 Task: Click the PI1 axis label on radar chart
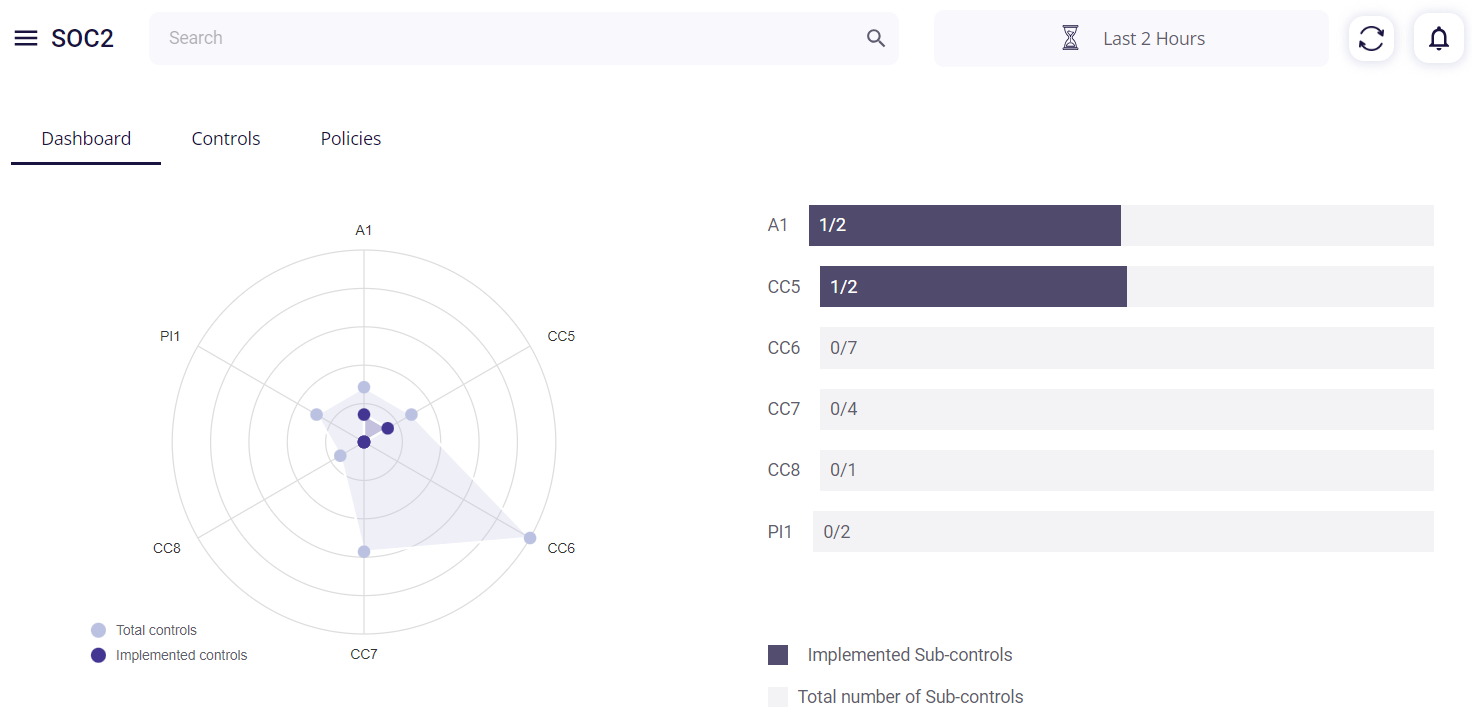pos(170,336)
